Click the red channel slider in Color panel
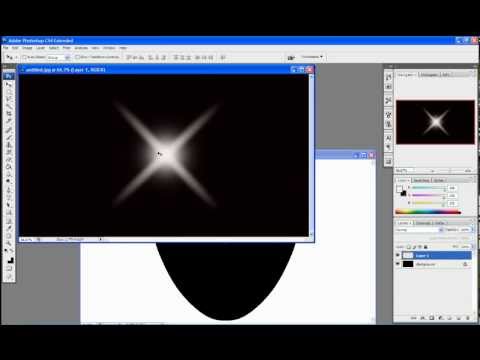Screen dimensions: 480x360 429,189
